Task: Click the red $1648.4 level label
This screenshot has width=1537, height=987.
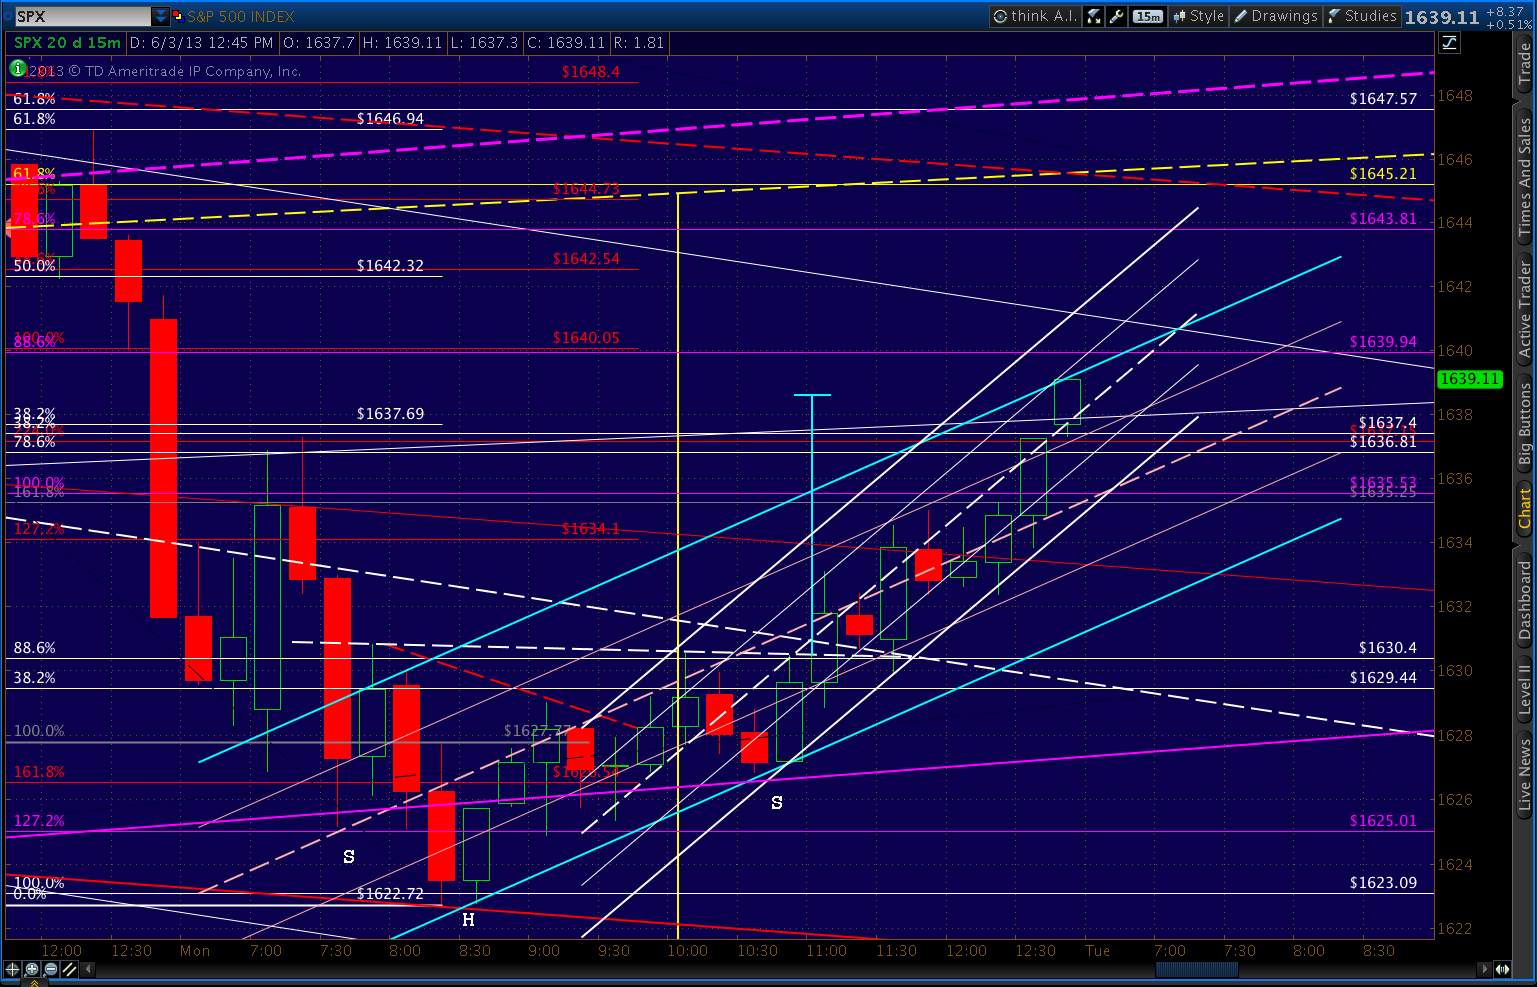Action: coord(590,71)
